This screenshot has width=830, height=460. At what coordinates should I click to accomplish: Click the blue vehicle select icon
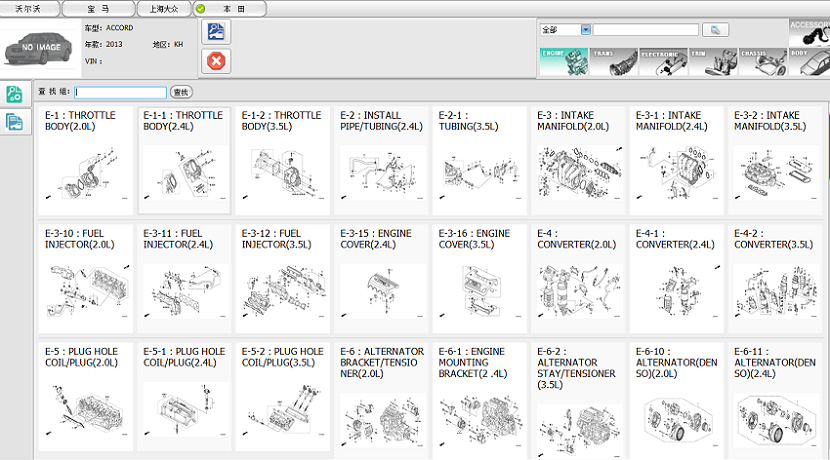point(215,32)
